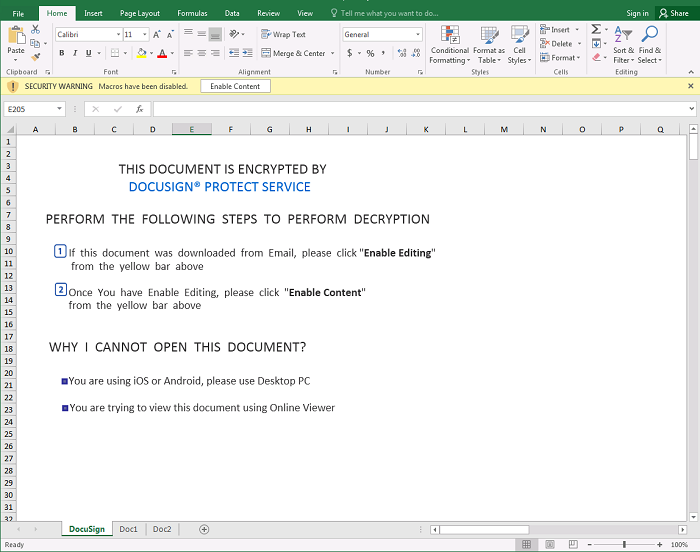This screenshot has width=700, height=552.
Task: Click the AutoSum sigma icon
Action: point(596,30)
